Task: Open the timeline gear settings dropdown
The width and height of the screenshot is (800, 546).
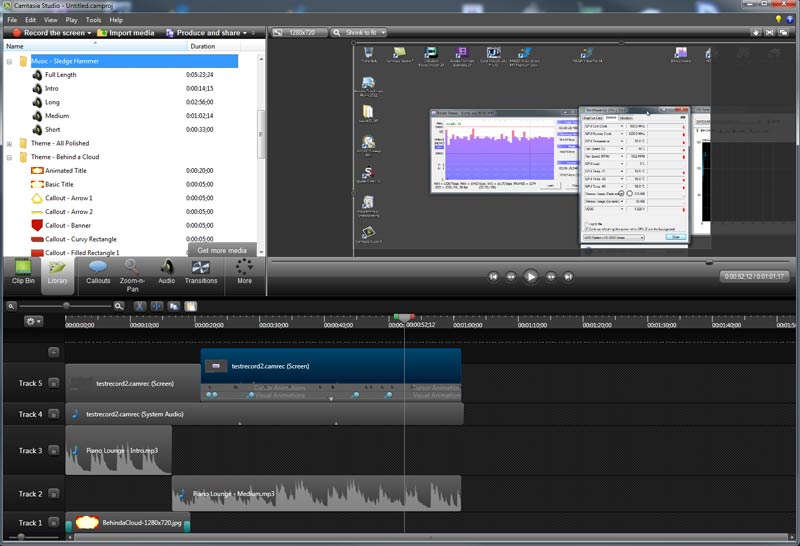Action: 33,321
